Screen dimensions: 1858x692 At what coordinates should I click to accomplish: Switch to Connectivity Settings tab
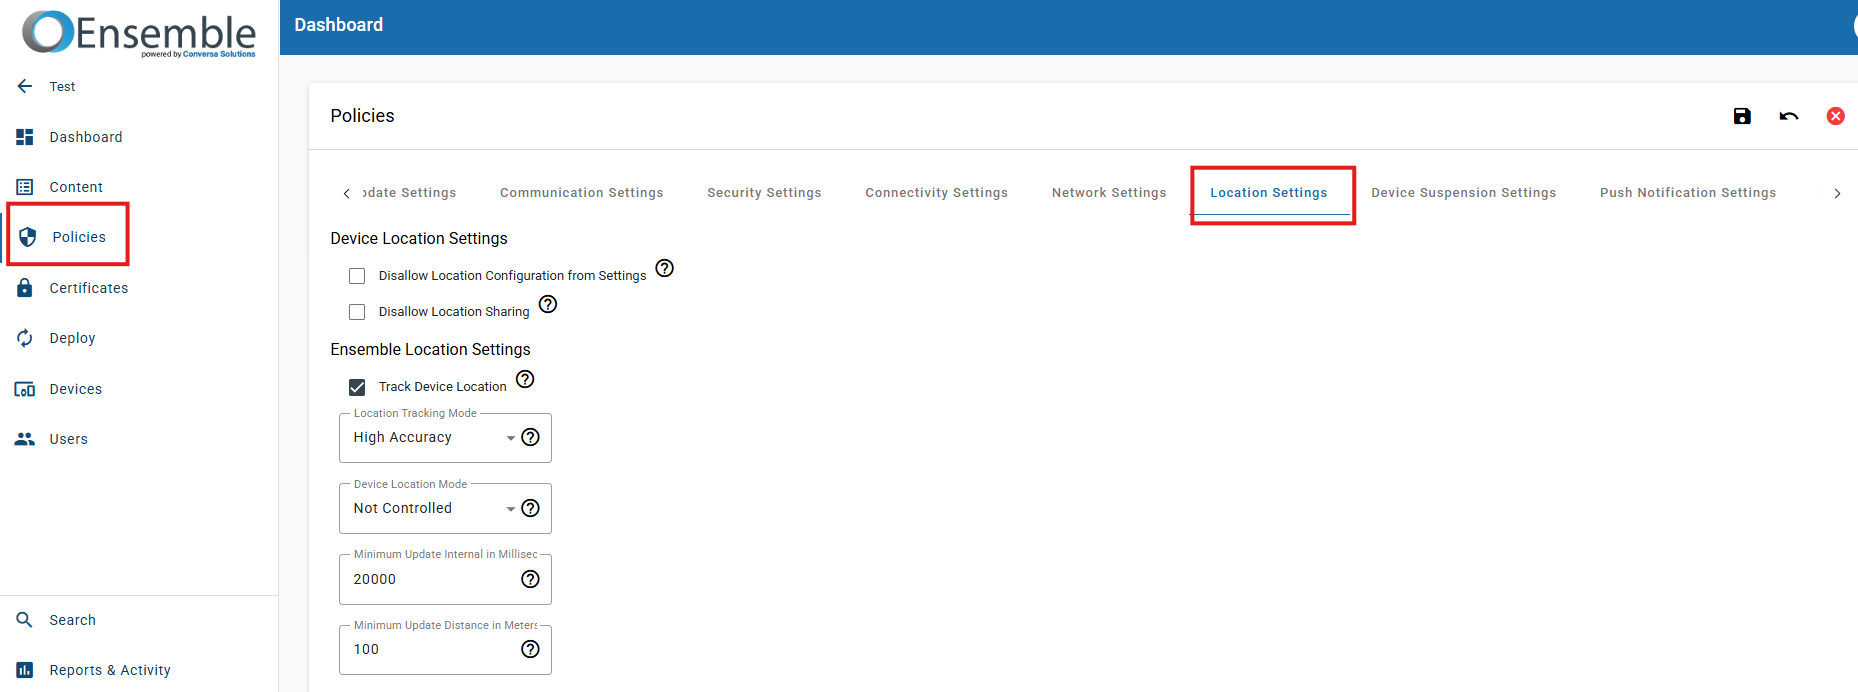pos(936,193)
